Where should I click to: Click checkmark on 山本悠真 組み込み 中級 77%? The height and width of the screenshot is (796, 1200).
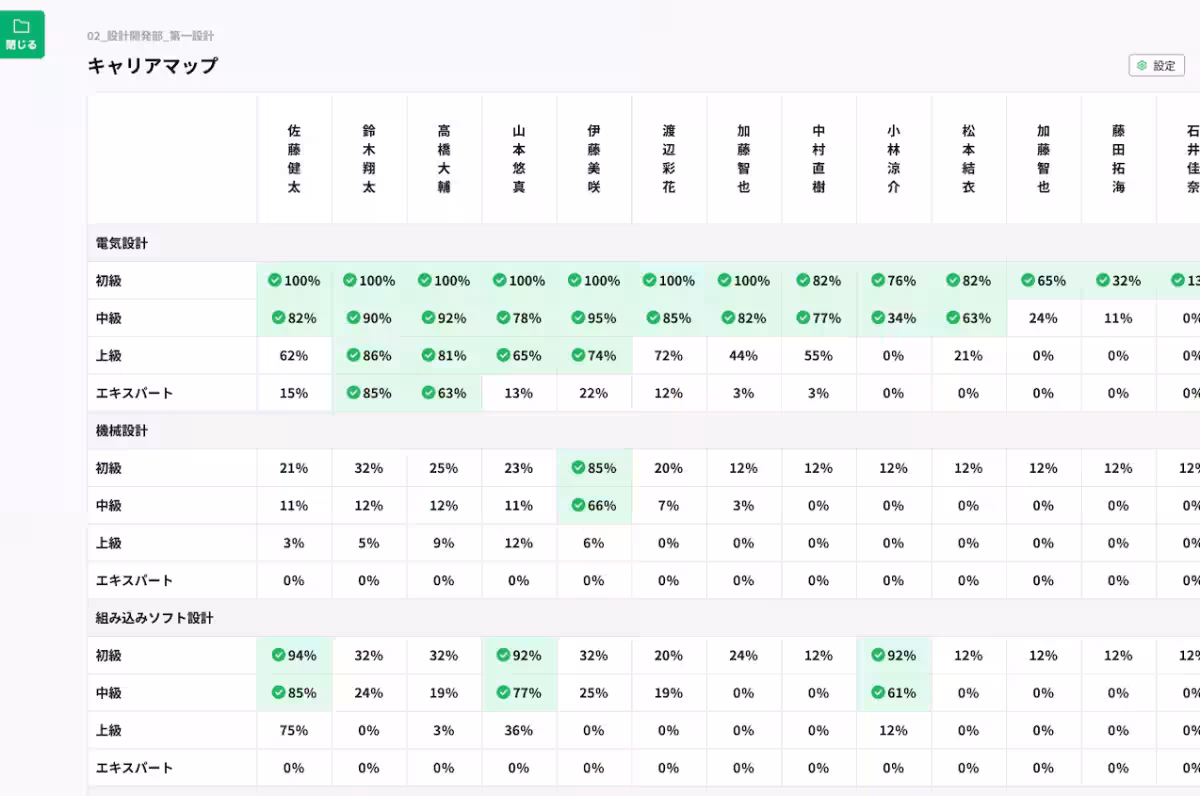coord(503,692)
